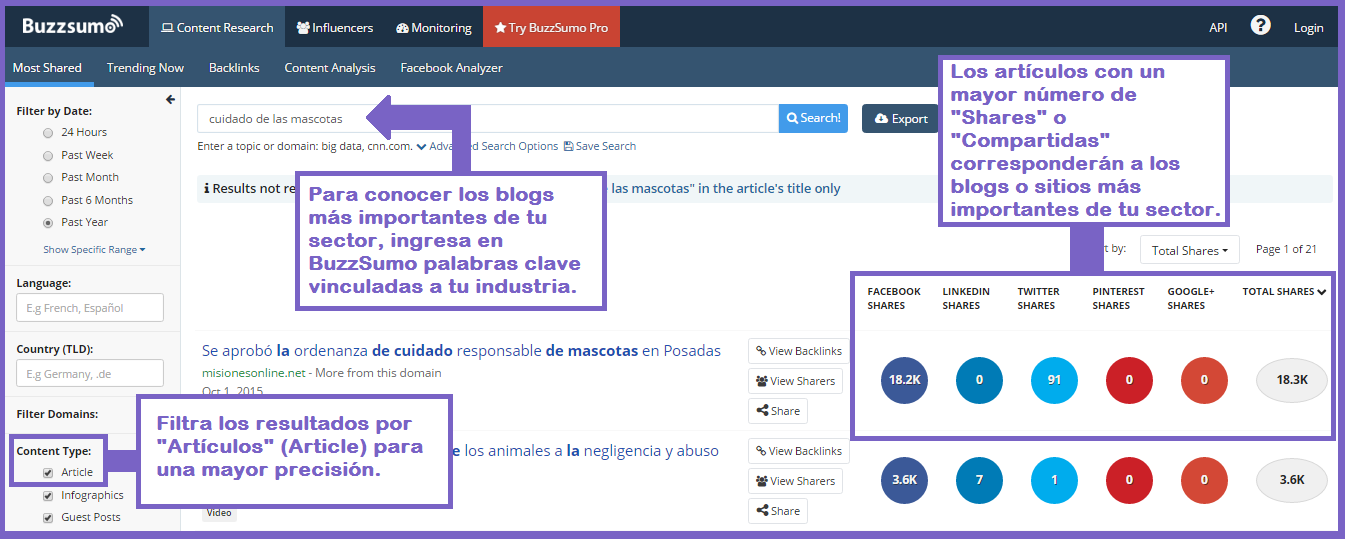Switch to the Trending Now tab
Screen dimensions: 1345x539
pyautogui.click(x=145, y=68)
